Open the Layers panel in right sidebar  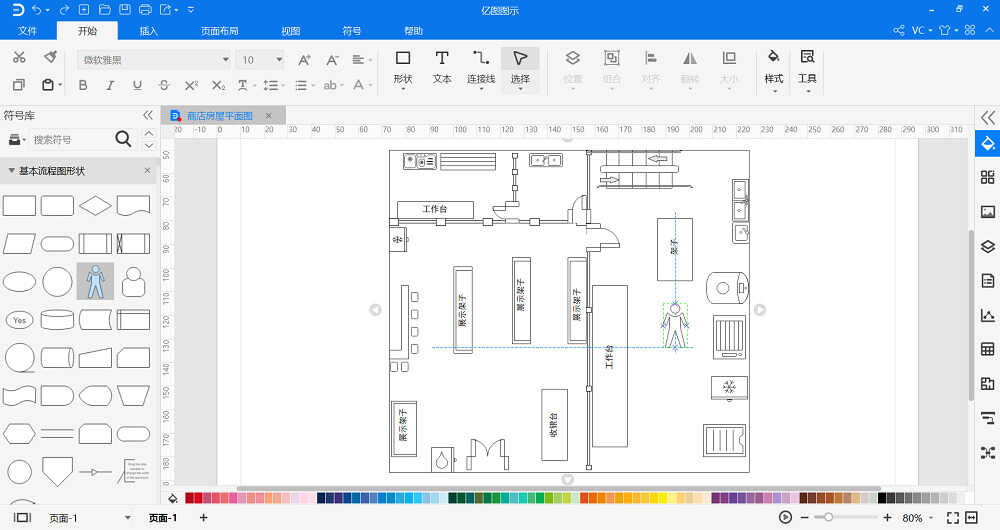pos(987,246)
